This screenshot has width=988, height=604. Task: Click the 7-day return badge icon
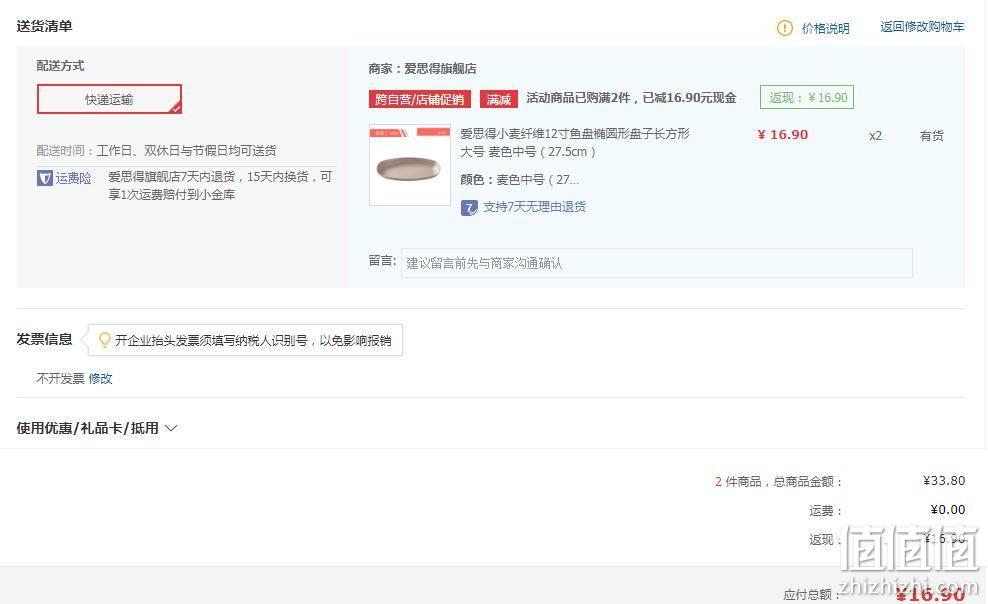point(469,207)
